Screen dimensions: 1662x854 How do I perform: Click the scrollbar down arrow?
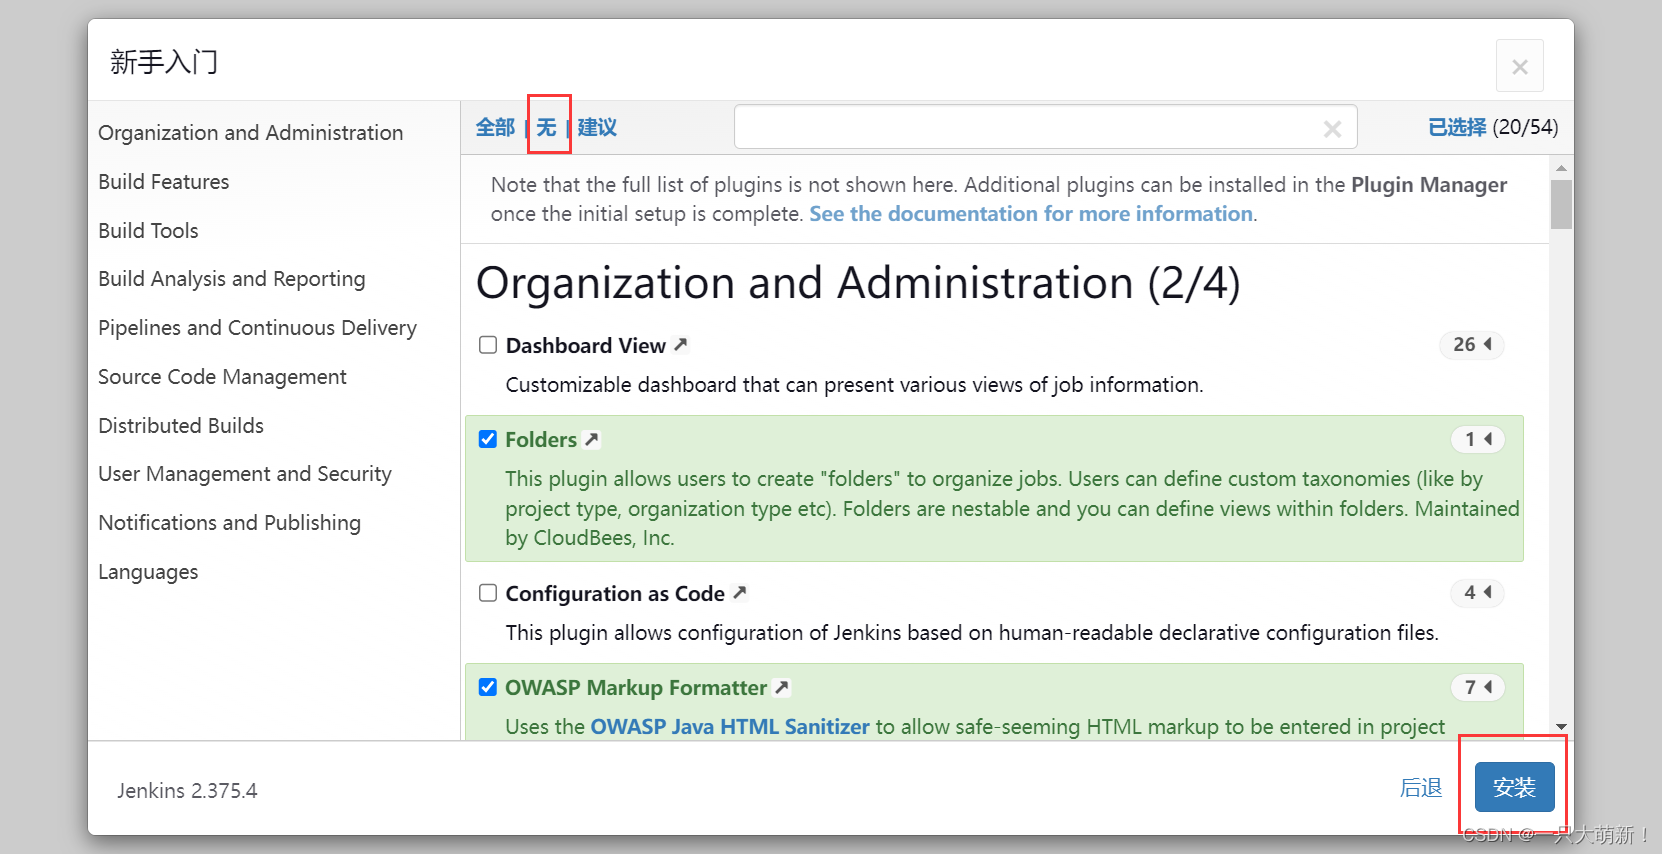click(1561, 727)
